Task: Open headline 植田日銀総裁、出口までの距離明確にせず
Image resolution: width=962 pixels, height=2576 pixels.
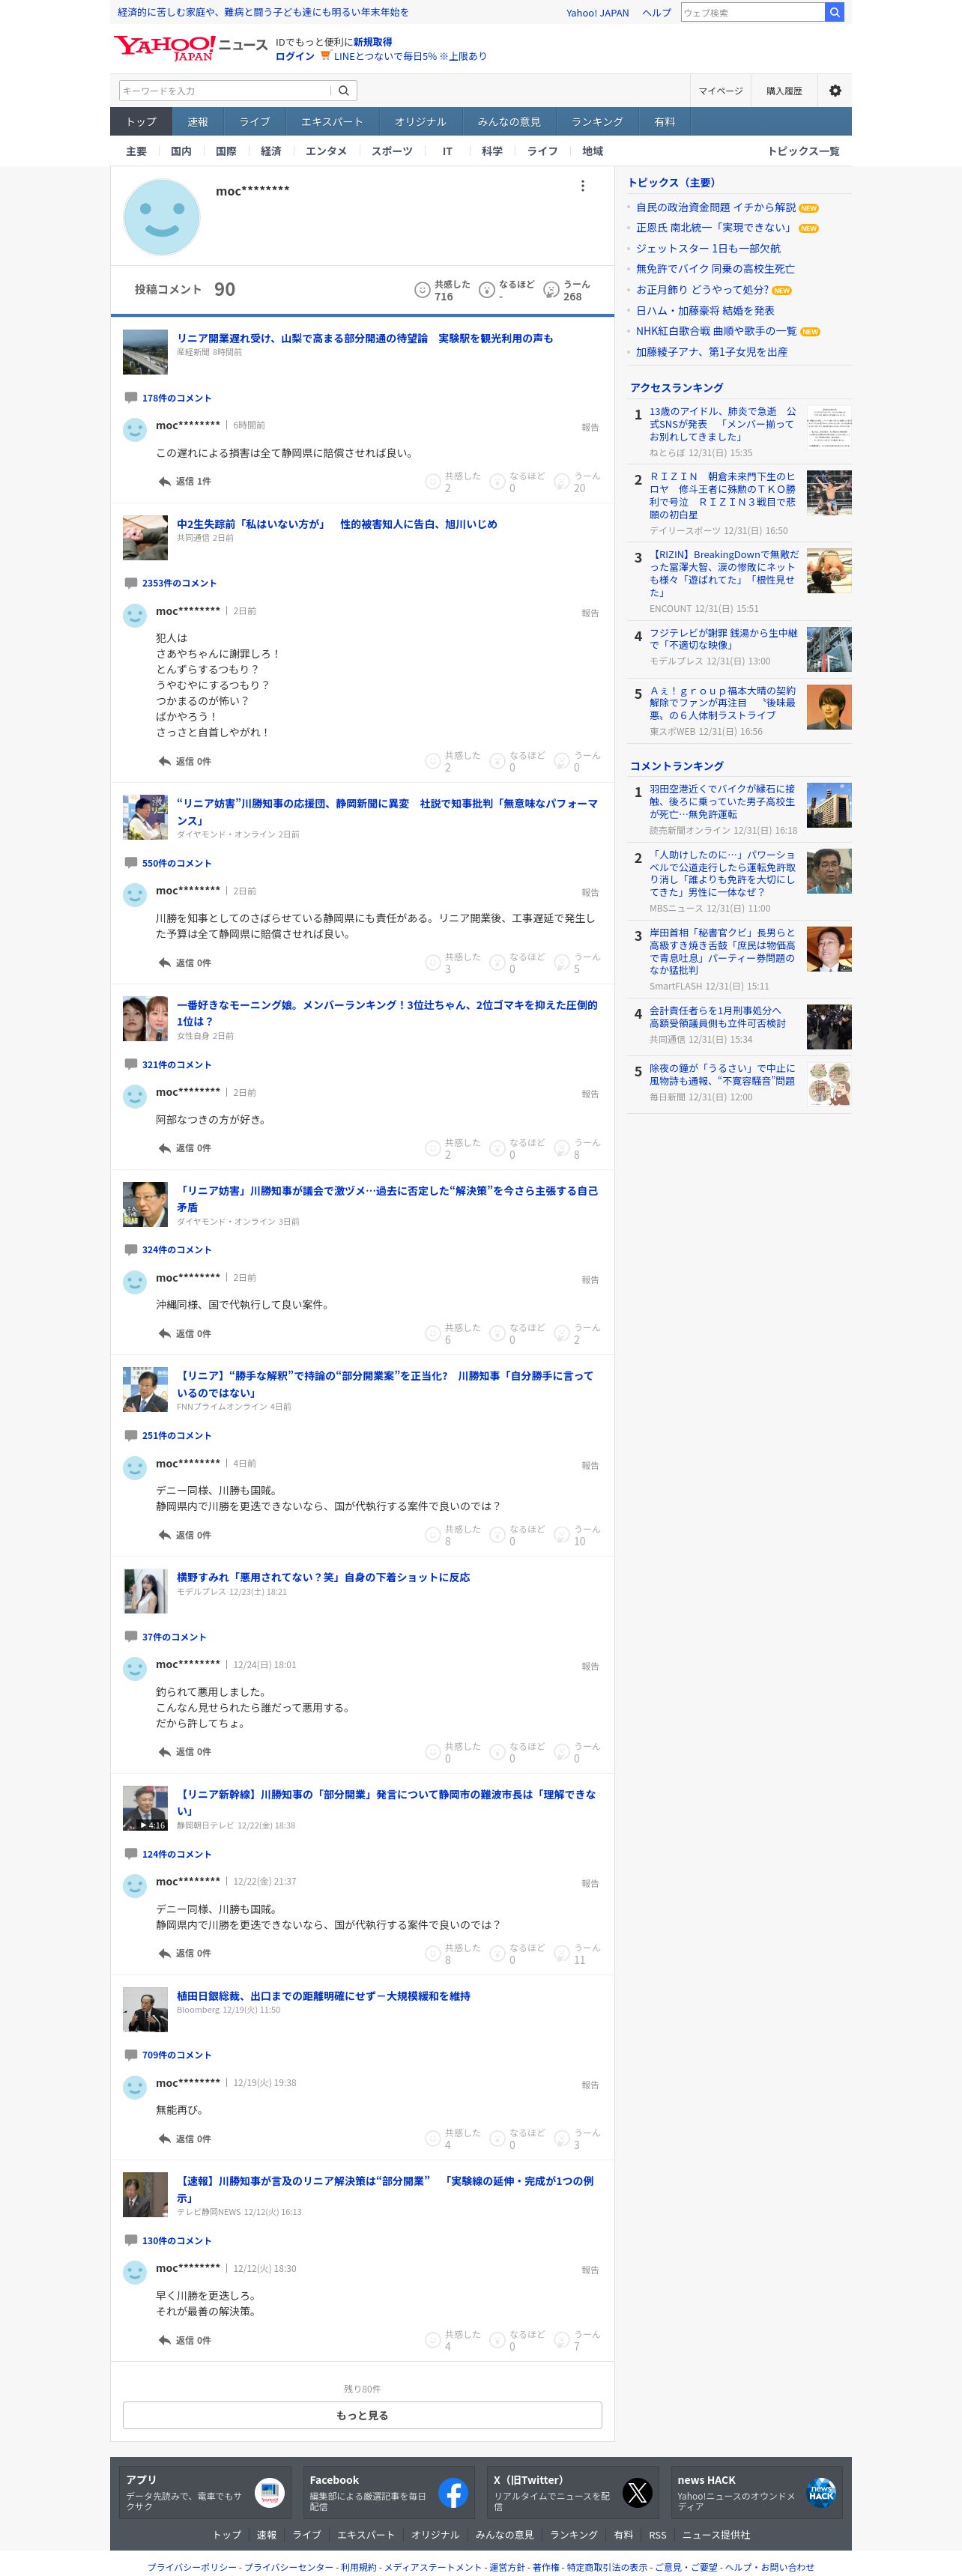Action: tap(323, 1996)
